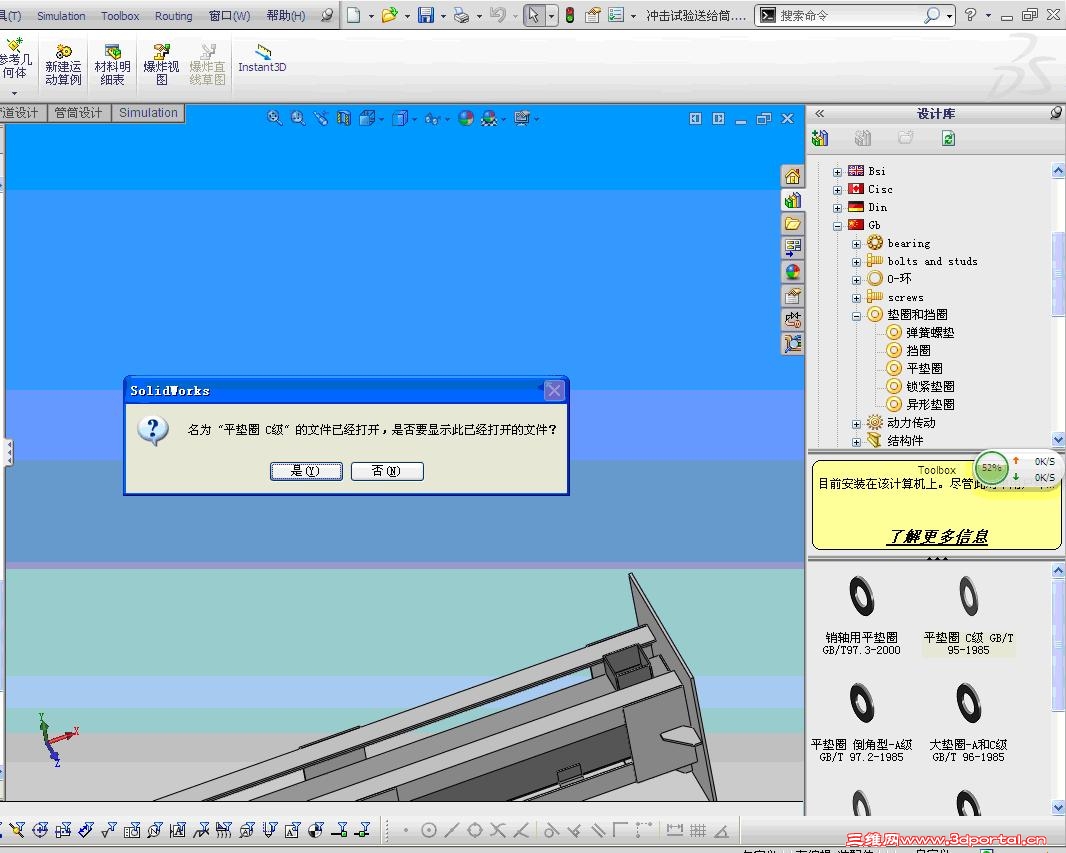Click Add to Library icon in design library
This screenshot has height=853, width=1066.
(x=821, y=139)
